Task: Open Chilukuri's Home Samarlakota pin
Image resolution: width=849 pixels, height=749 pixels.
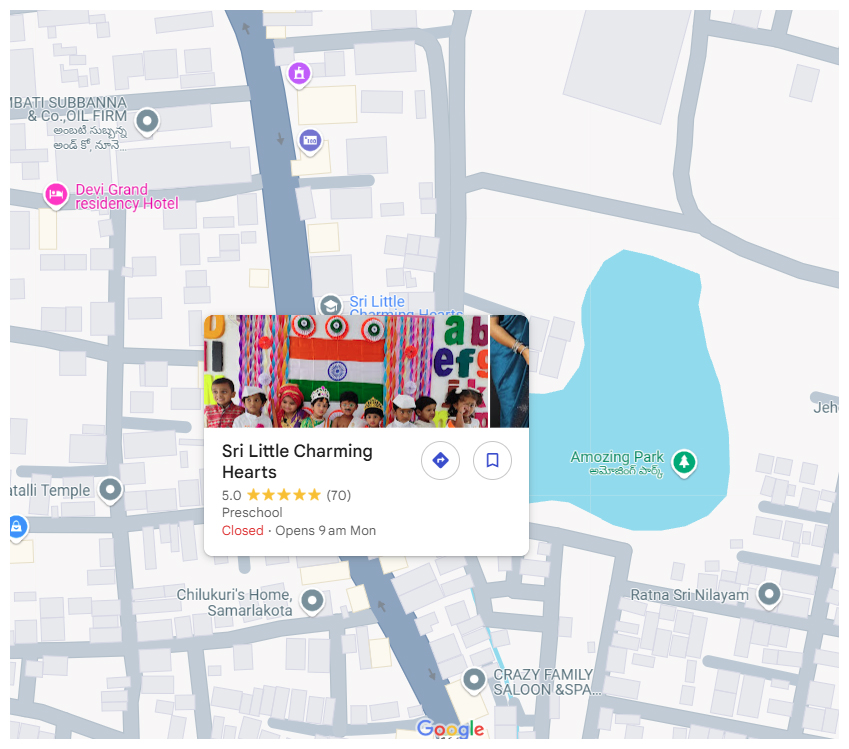Action: click(x=312, y=601)
